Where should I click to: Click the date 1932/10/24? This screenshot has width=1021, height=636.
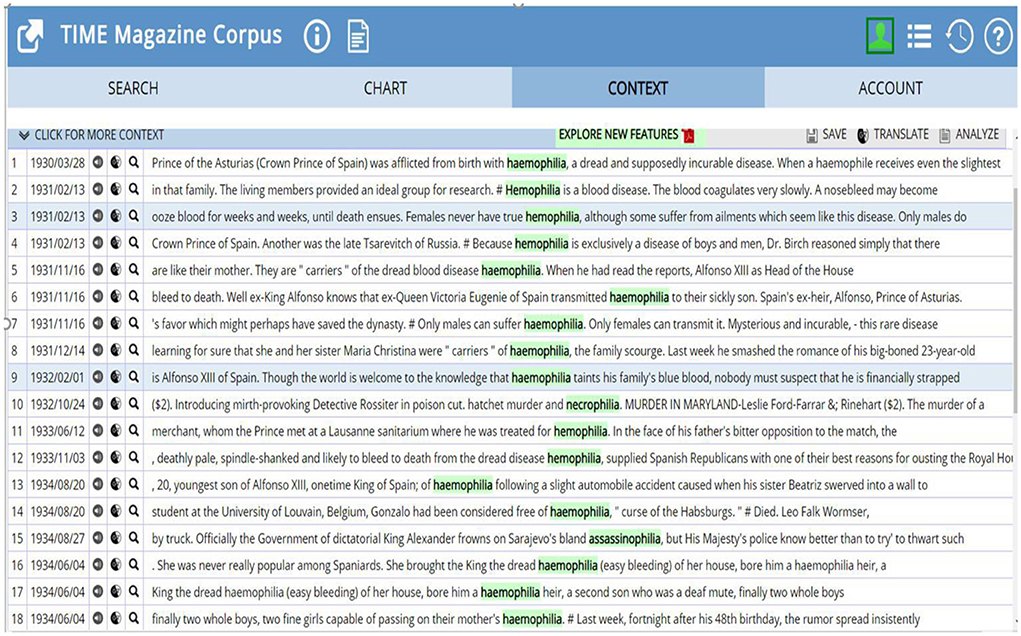coord(57,404)
